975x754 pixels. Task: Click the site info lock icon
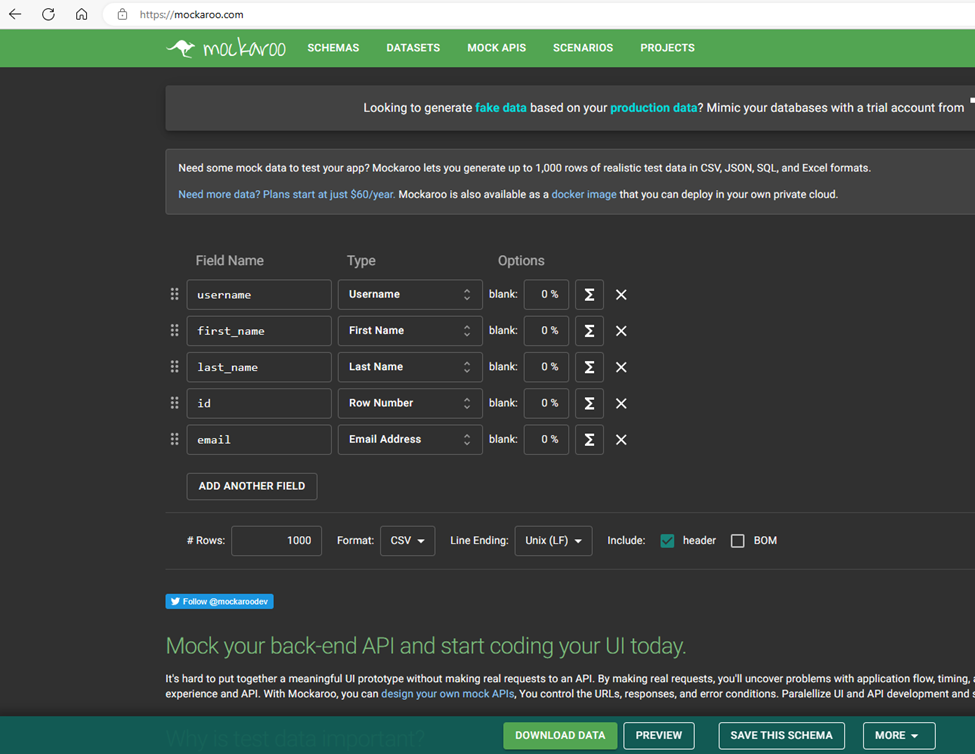pos(122,14)
